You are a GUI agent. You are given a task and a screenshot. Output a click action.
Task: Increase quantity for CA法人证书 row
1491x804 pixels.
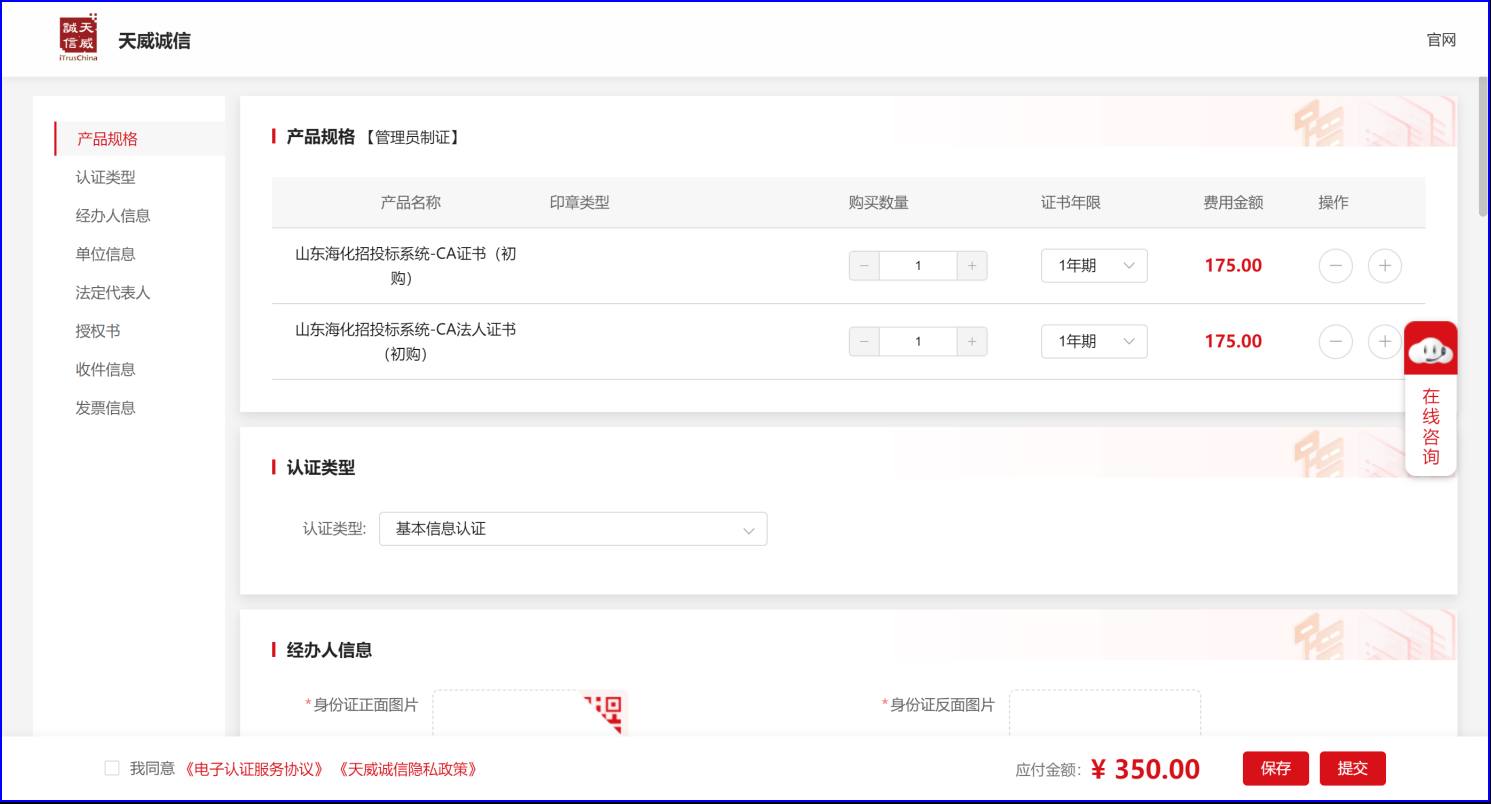[971, 342]
